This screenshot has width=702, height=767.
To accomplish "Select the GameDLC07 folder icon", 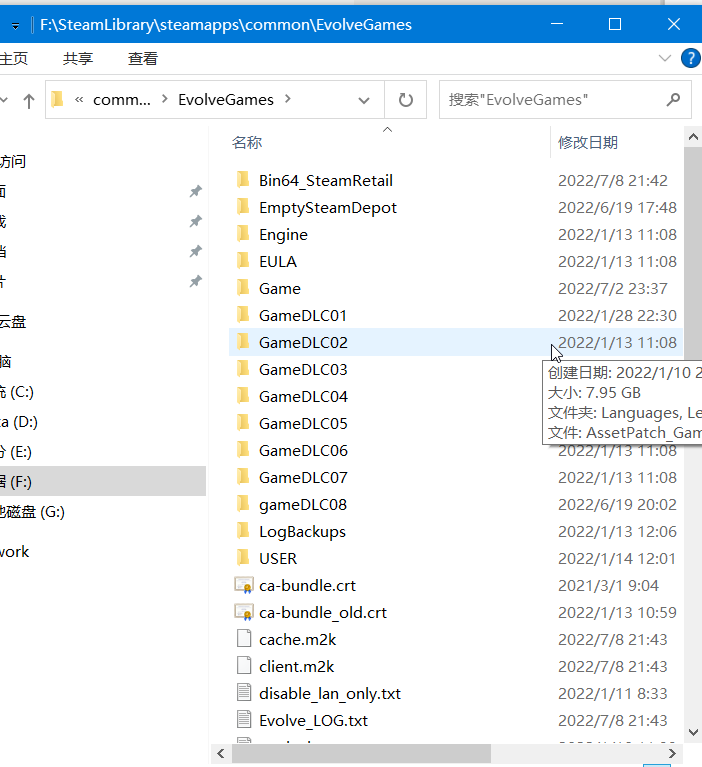I will [x=243, y=476].
